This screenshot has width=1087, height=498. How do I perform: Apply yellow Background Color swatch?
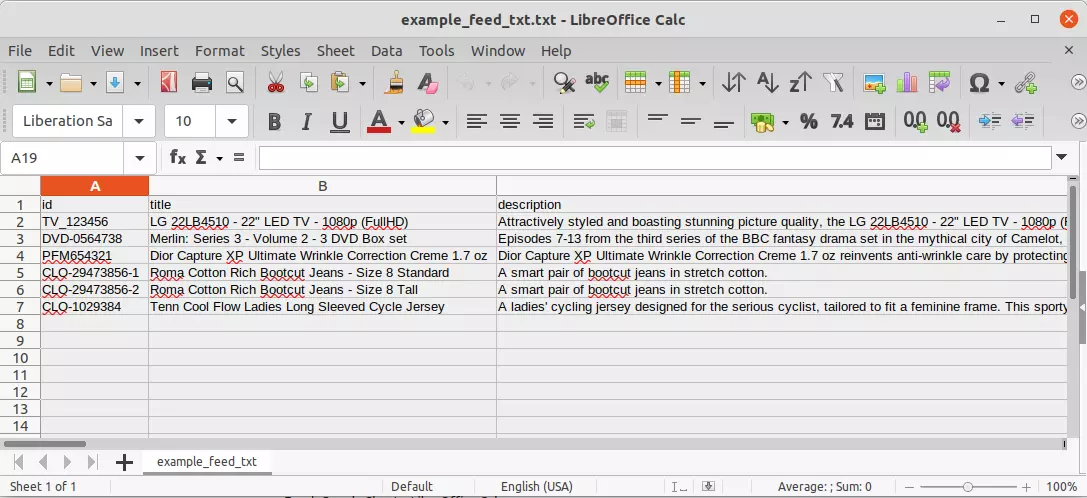tap(424, 121)
